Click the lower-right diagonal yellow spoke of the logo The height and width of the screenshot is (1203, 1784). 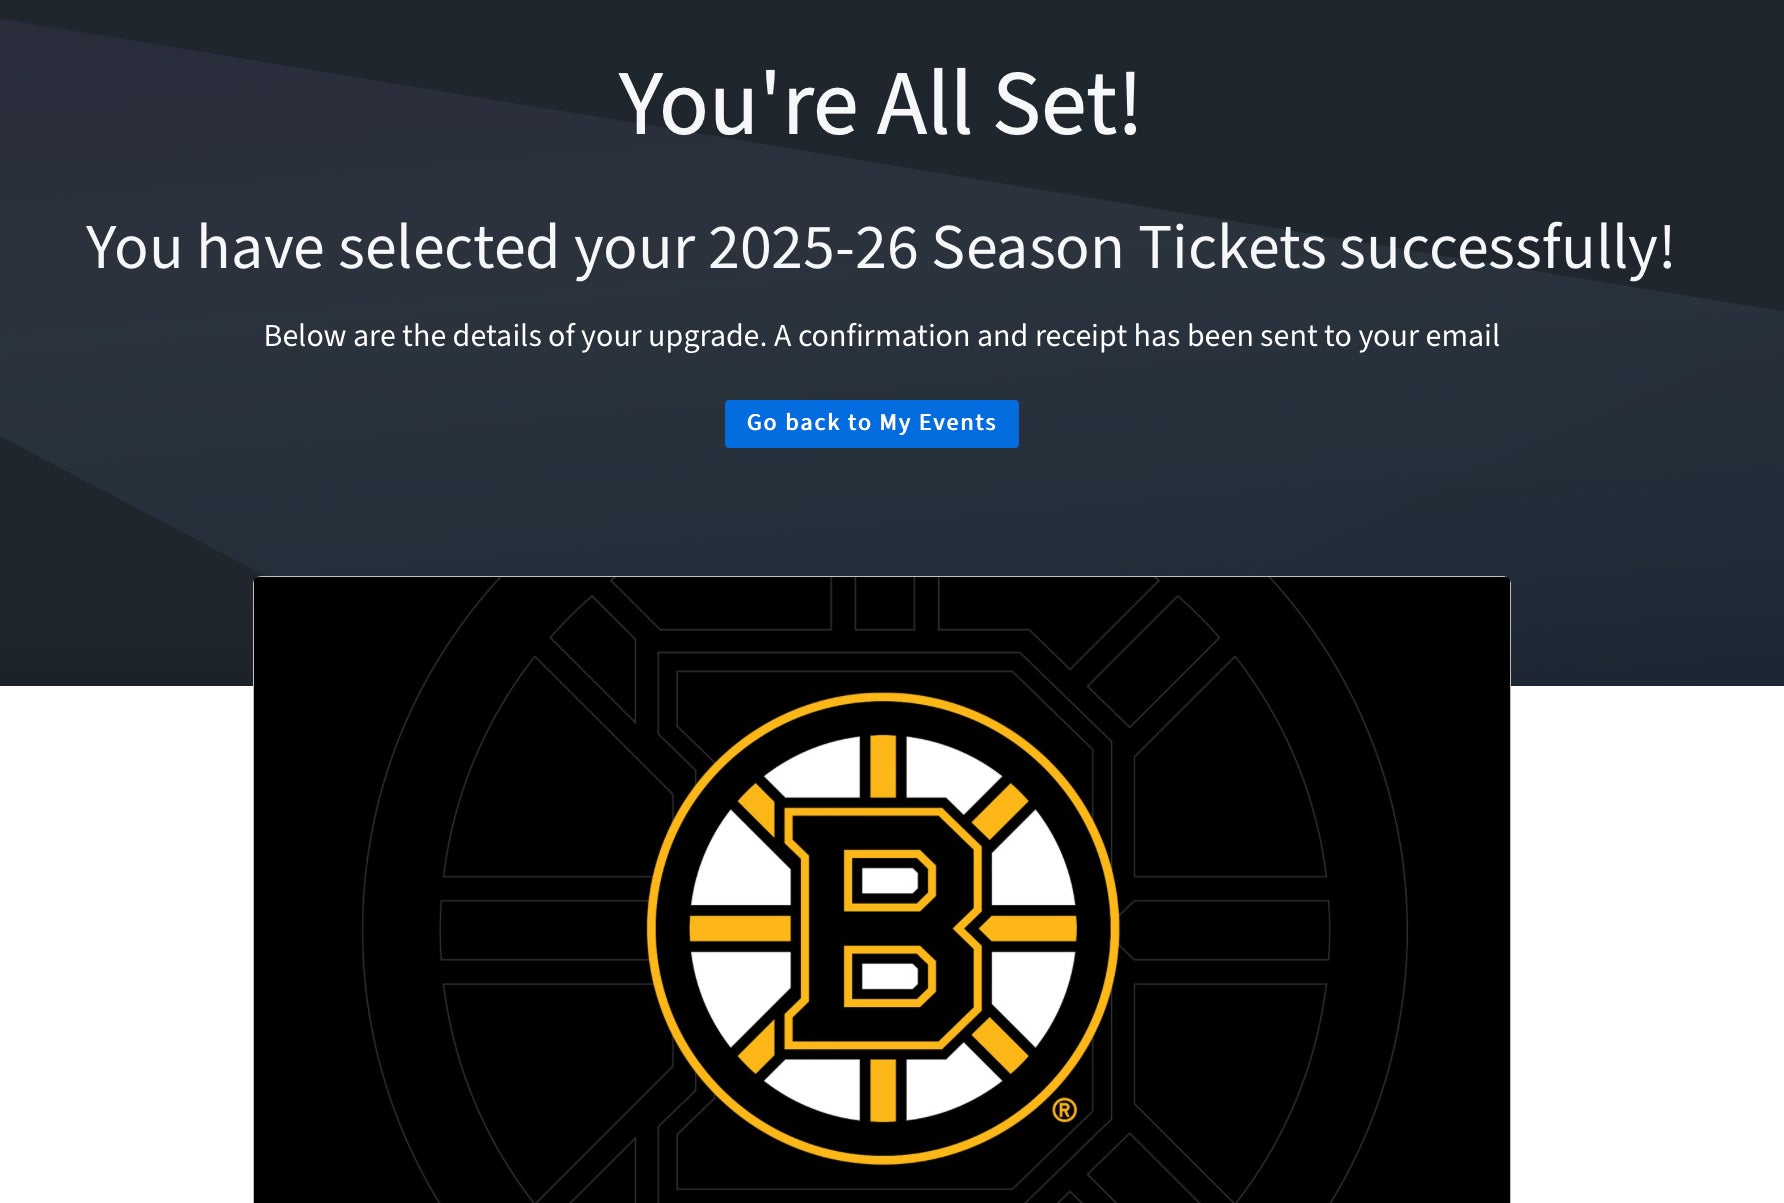[1004, 1047]
